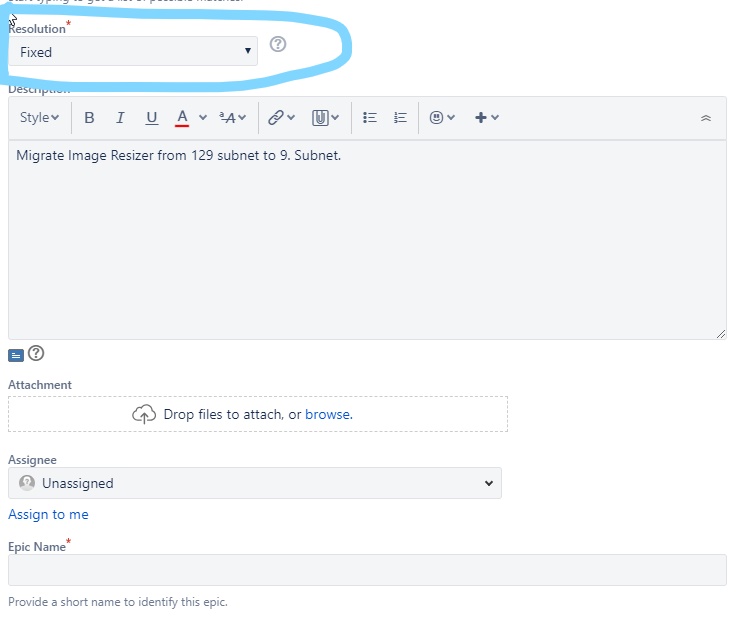Click the description text about Image Resizer
Screen dimensions: 737x623
coord(179,155)
